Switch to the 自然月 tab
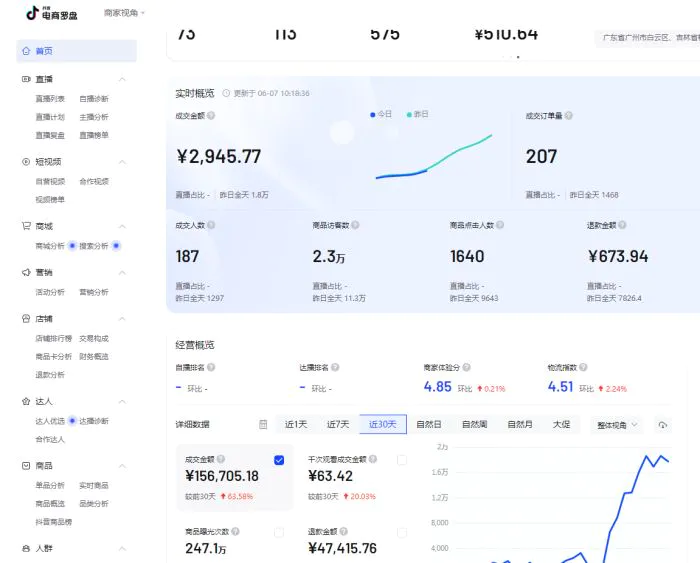Viewport: 700px width, 563px height. 520,424
